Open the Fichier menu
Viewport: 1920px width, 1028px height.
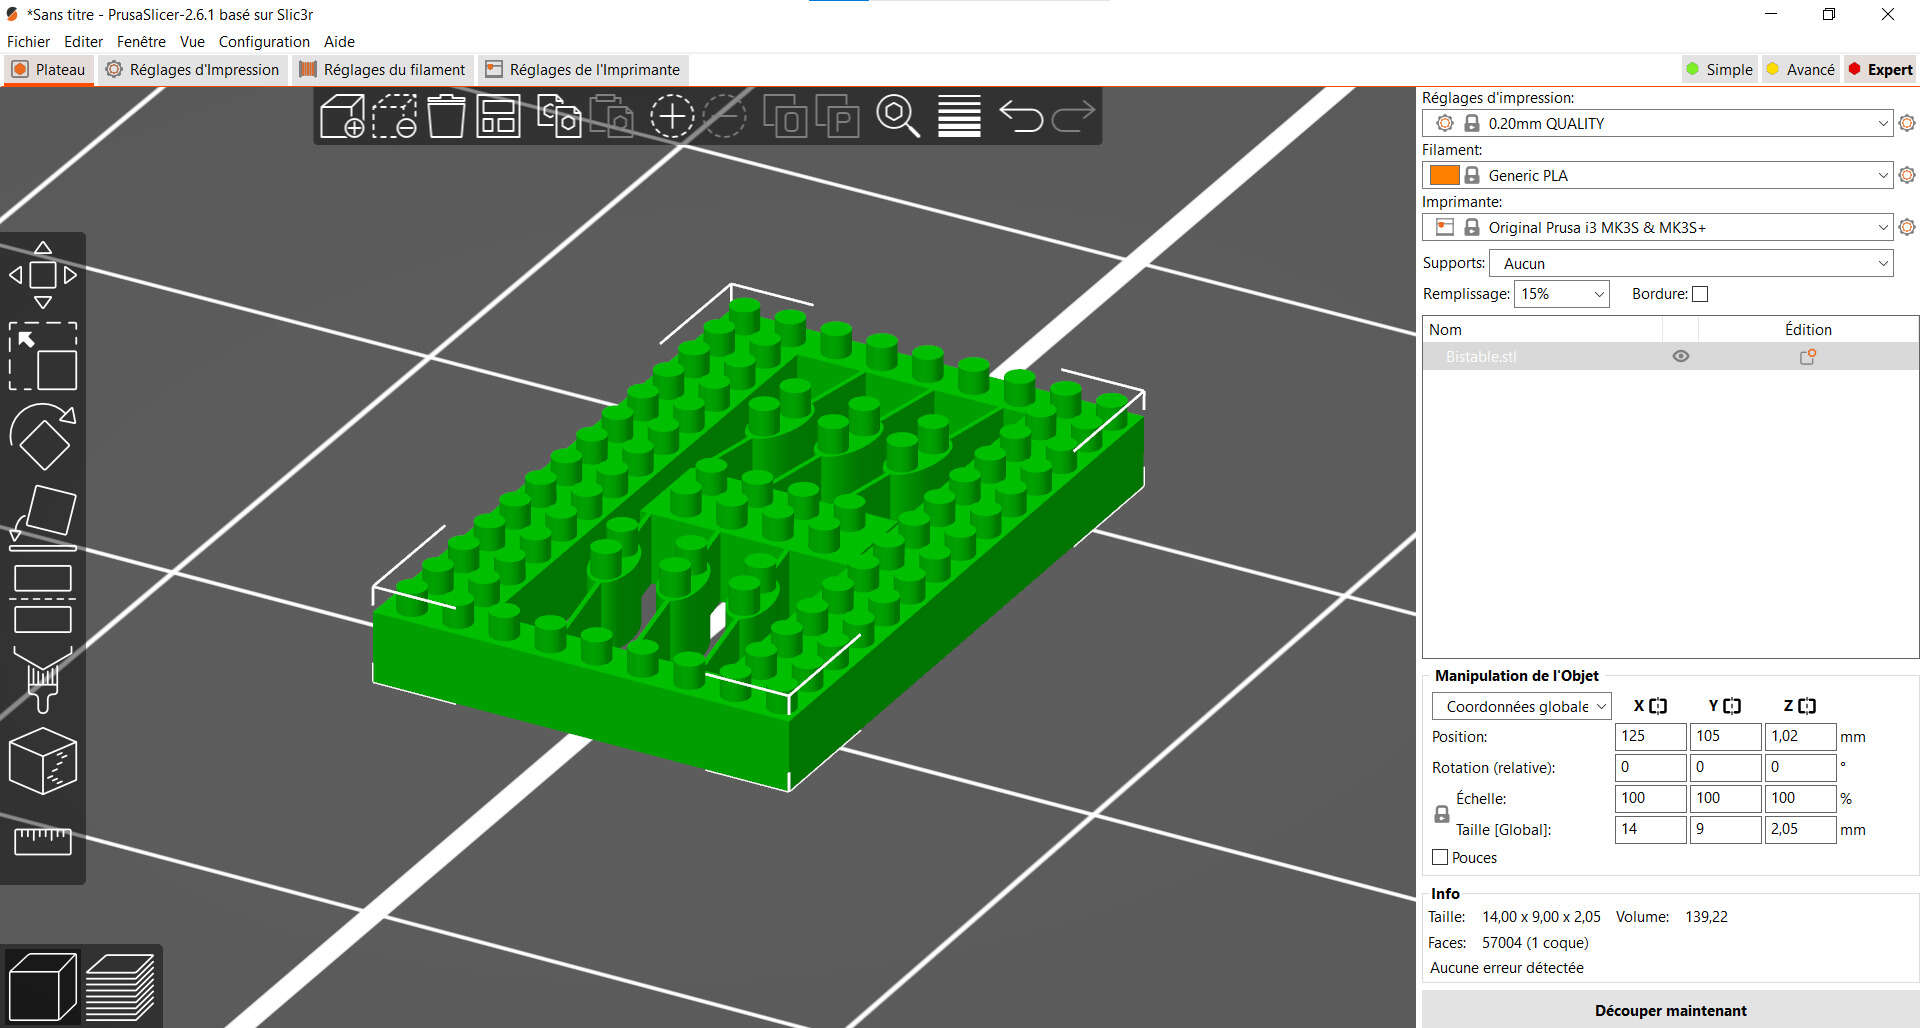pos(28,41)
